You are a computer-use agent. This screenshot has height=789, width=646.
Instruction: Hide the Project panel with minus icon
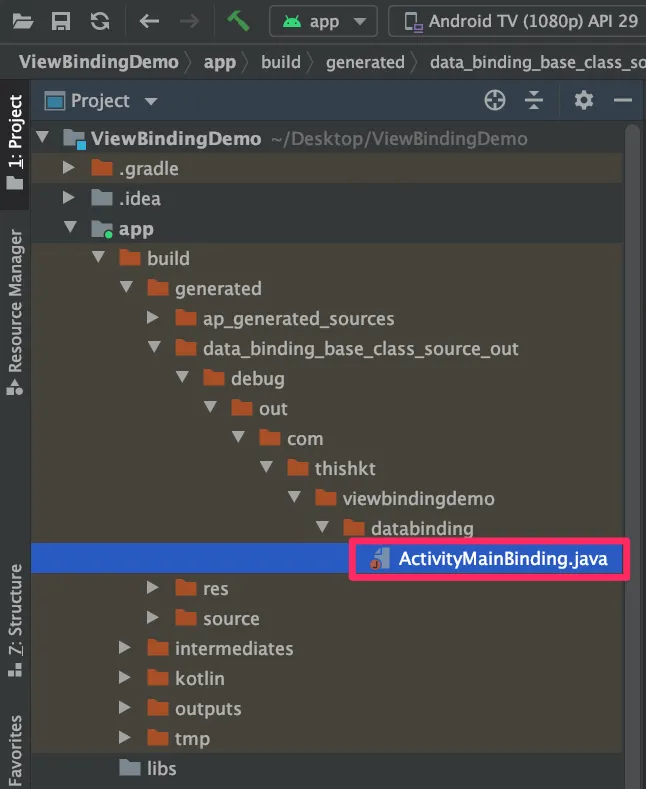[623, 100]
